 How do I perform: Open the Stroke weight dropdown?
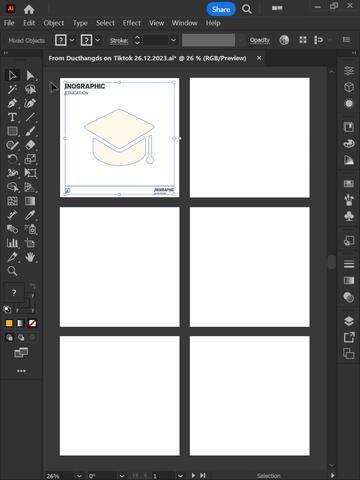click(x=173, y=40)
